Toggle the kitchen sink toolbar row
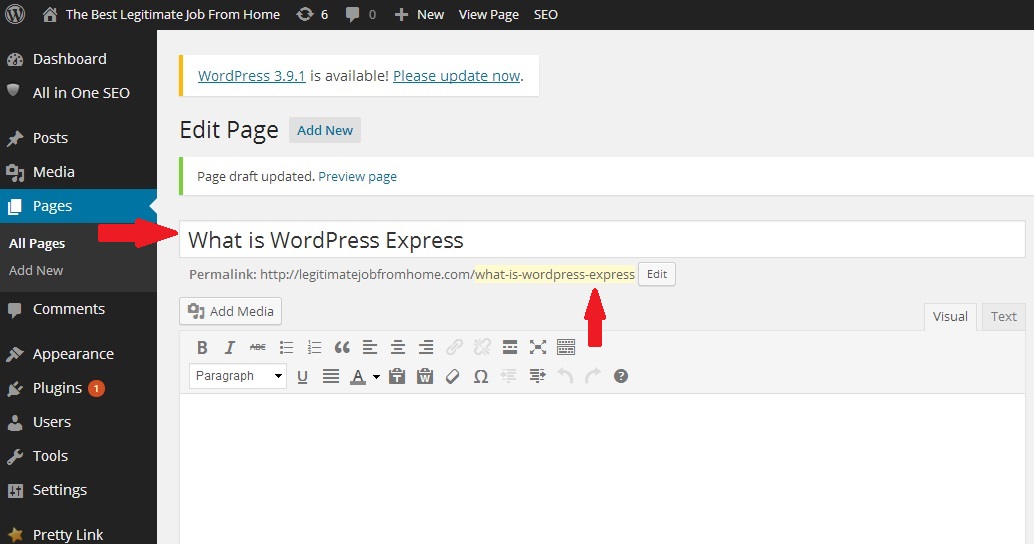This screenshot has width=1034, height=544. click(x=566, y=348)
